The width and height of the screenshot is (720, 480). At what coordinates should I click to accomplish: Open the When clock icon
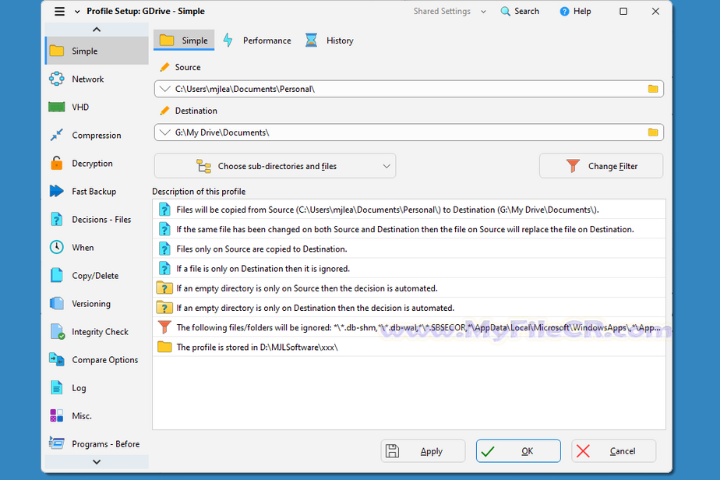tap(56, 247)
